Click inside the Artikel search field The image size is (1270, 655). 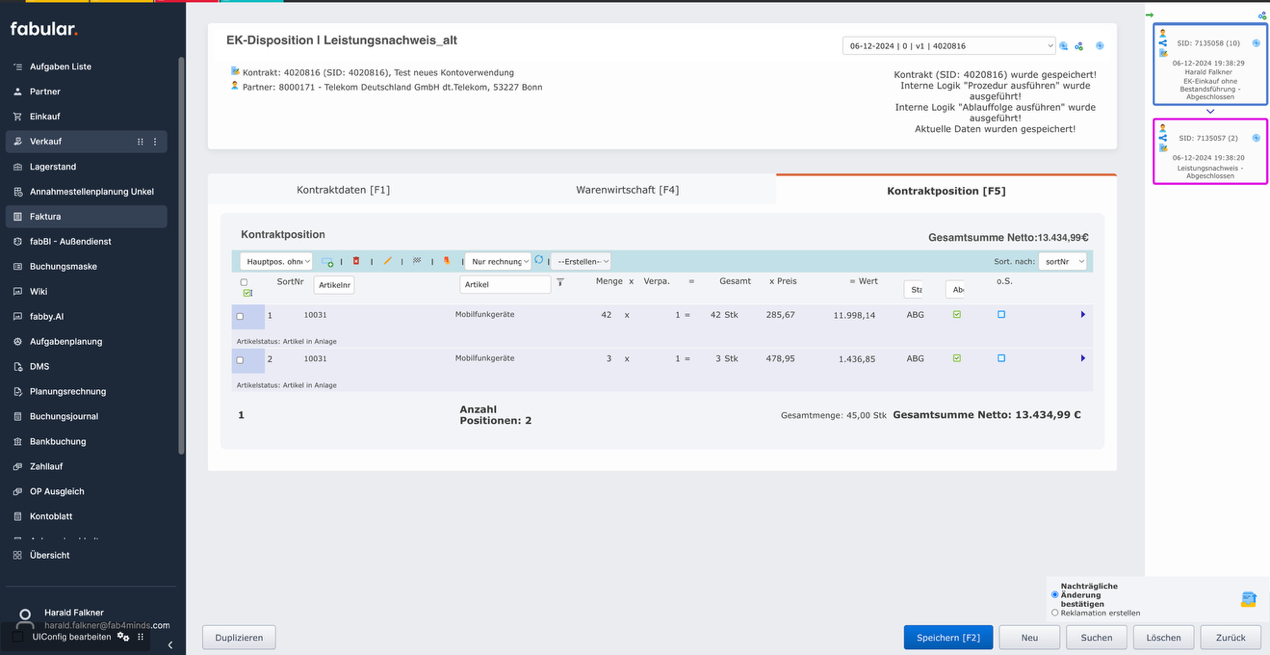[504, 284]
